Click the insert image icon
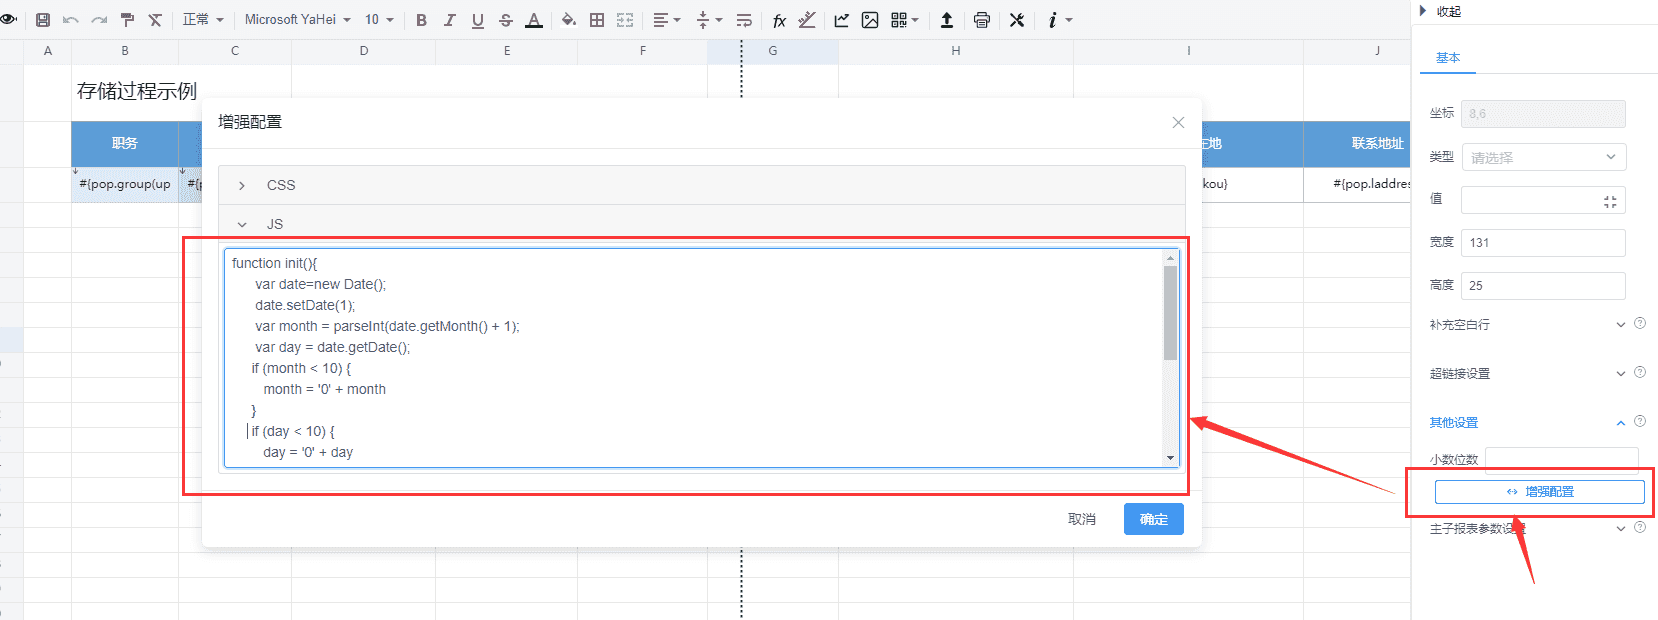Viewport: 1658px width, 620px height. pos(870,20)
